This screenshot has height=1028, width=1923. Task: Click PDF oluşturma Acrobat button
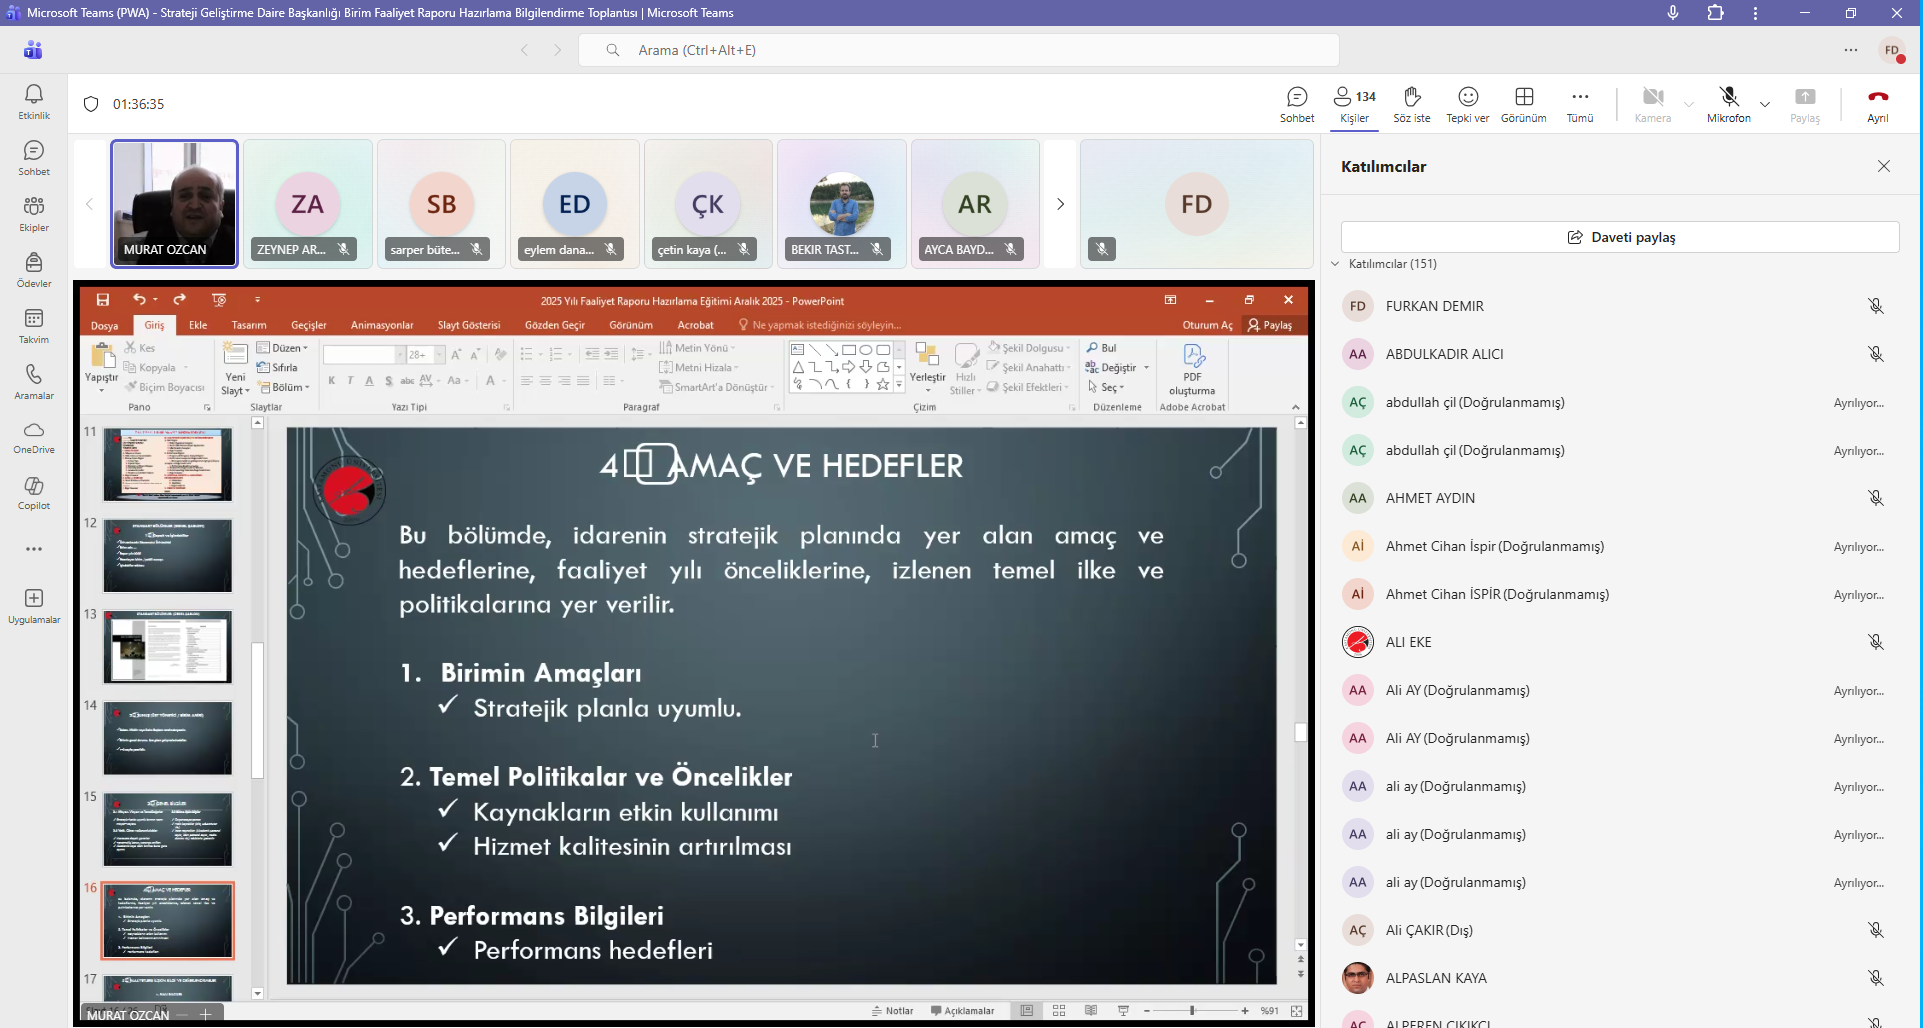pyautogui.click(x=1192, y=370)
